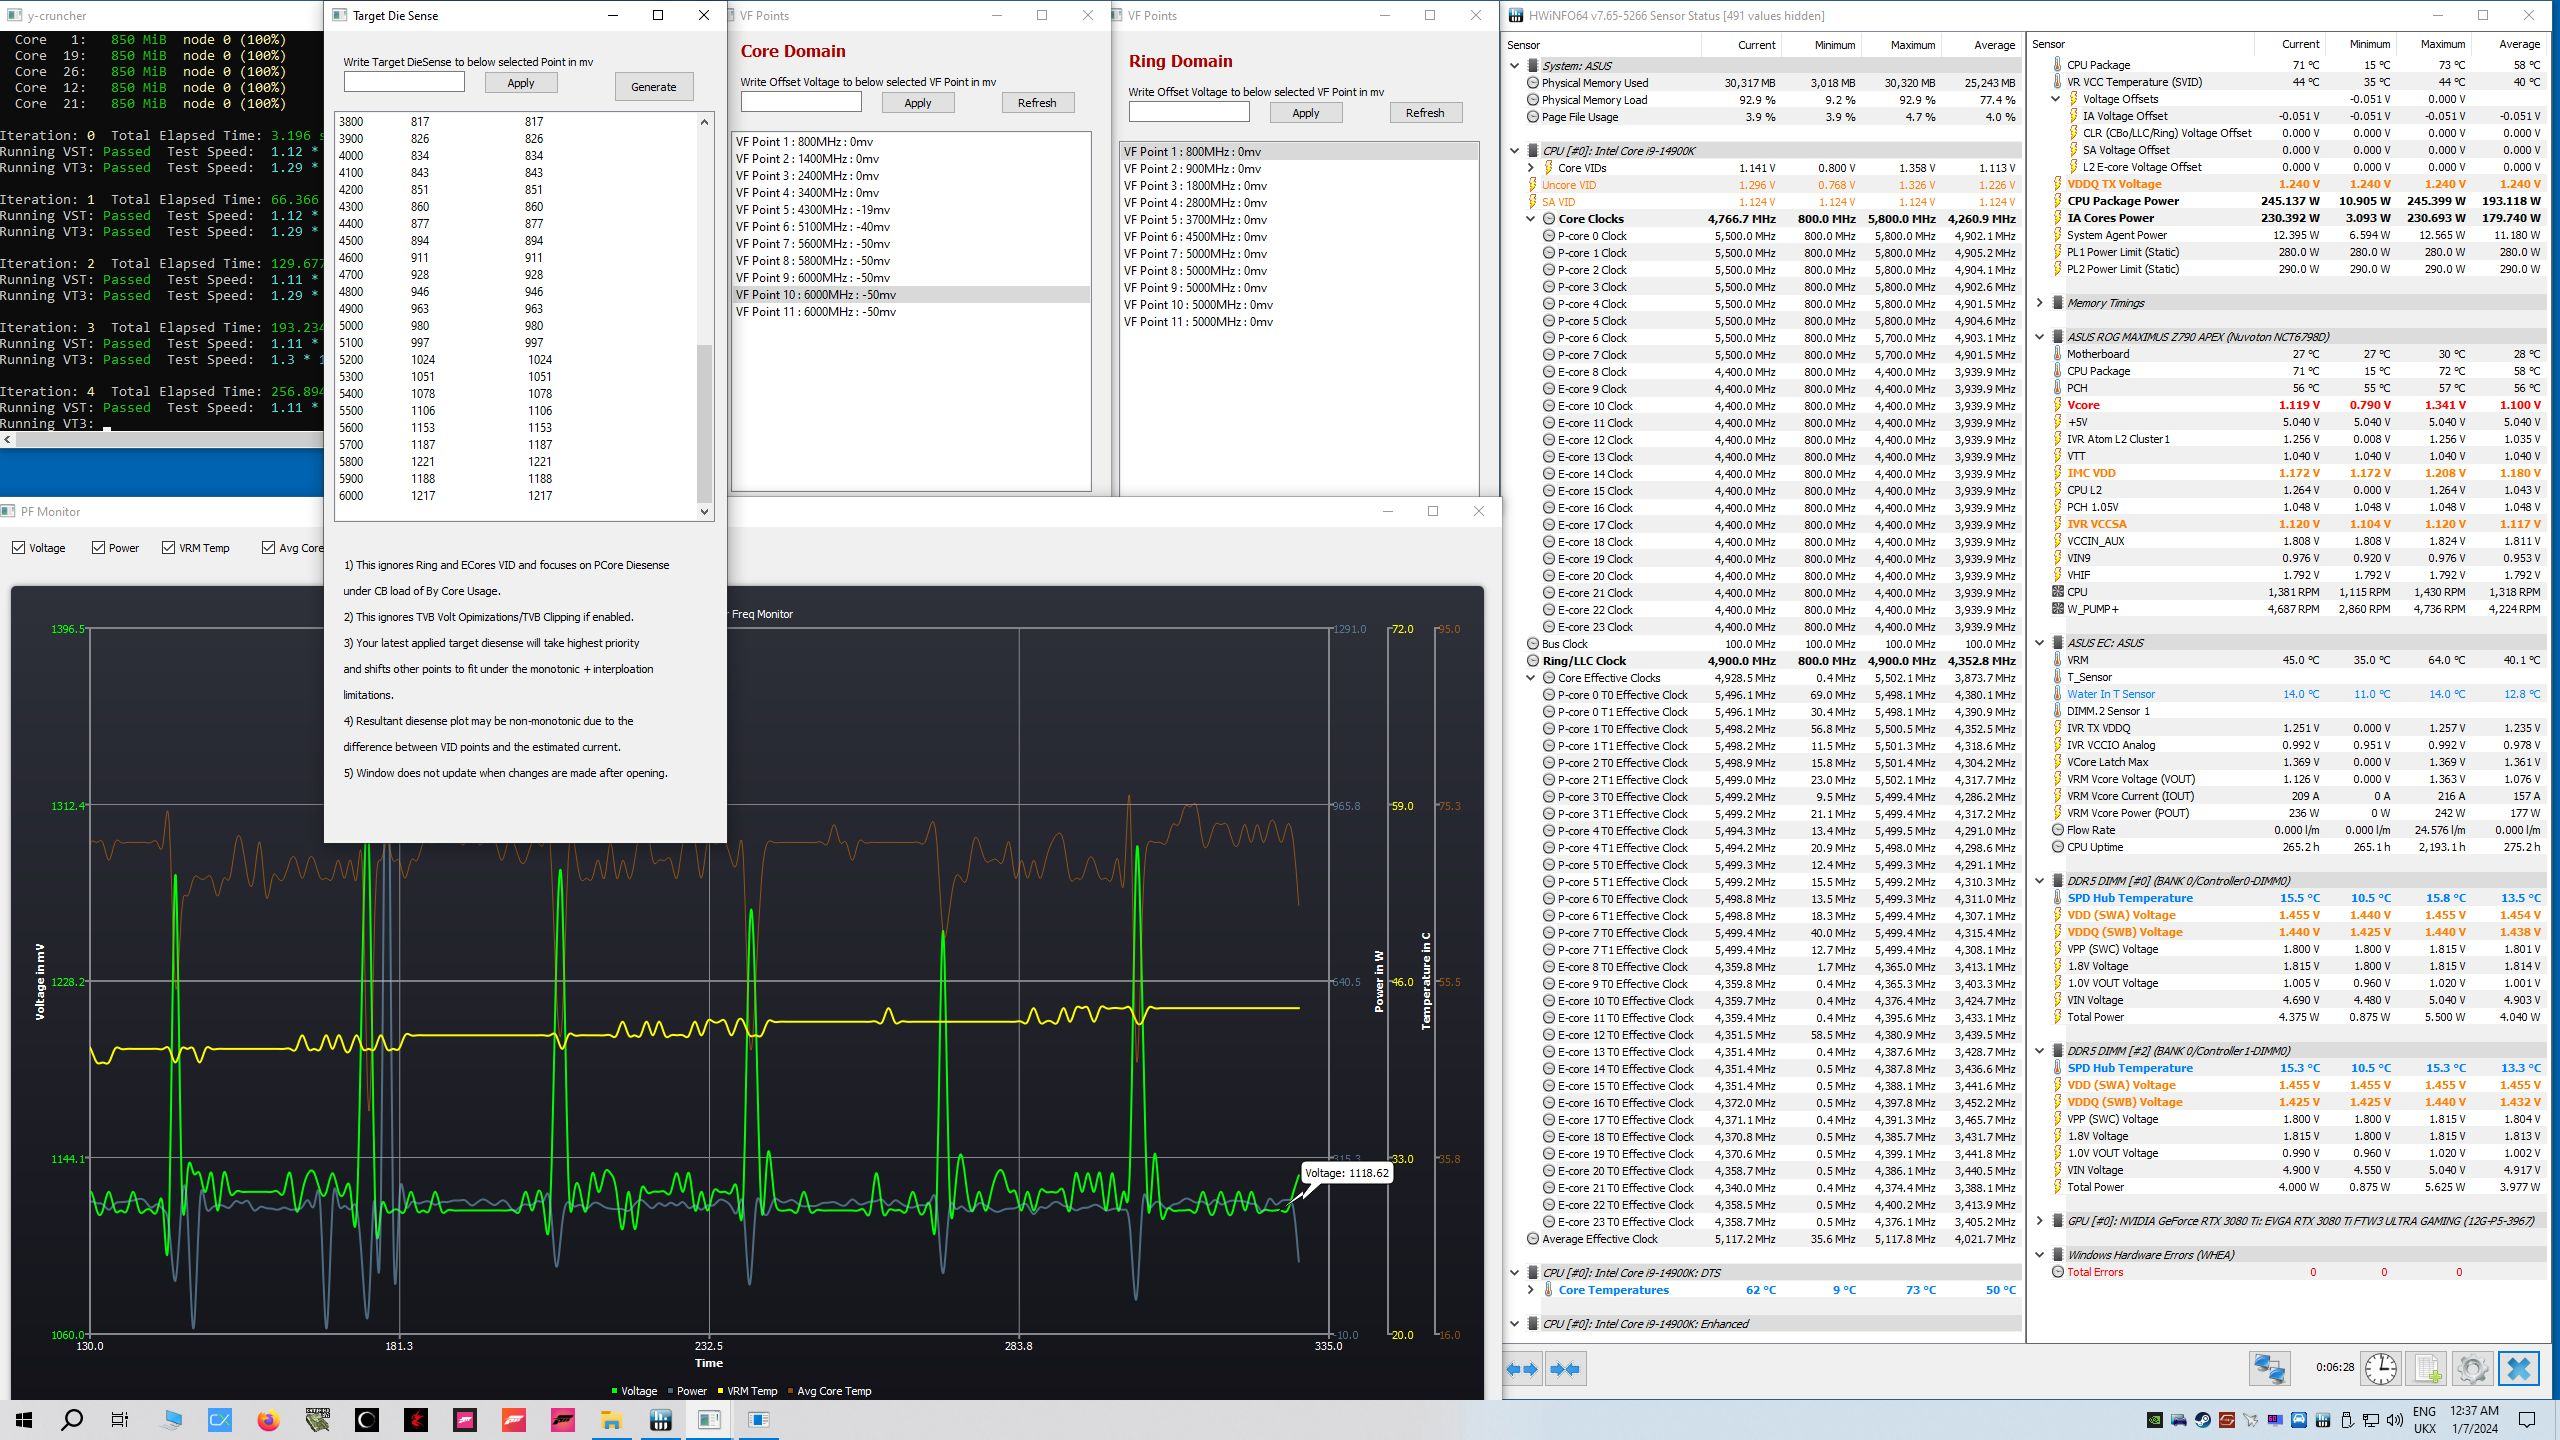Image resolution: width=2560 pixels, height=1440 pixels.
Task: Expand Core Temperatures row
Action: [1531, 1290]
